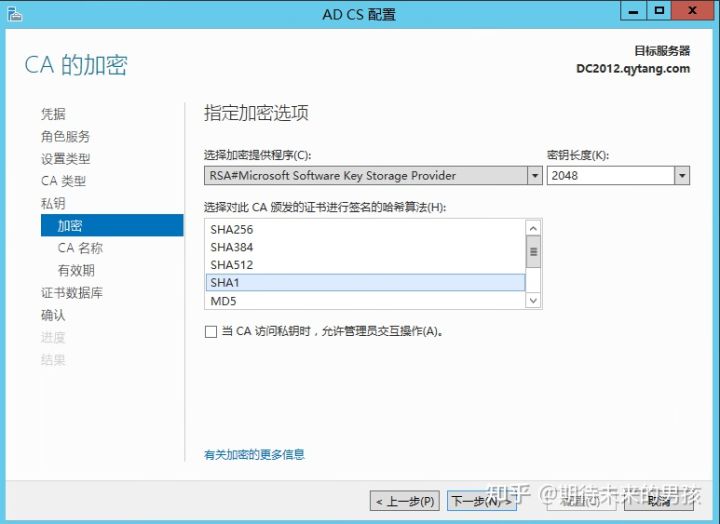Go to 角色服务 step in sidebar

(65, 136)
